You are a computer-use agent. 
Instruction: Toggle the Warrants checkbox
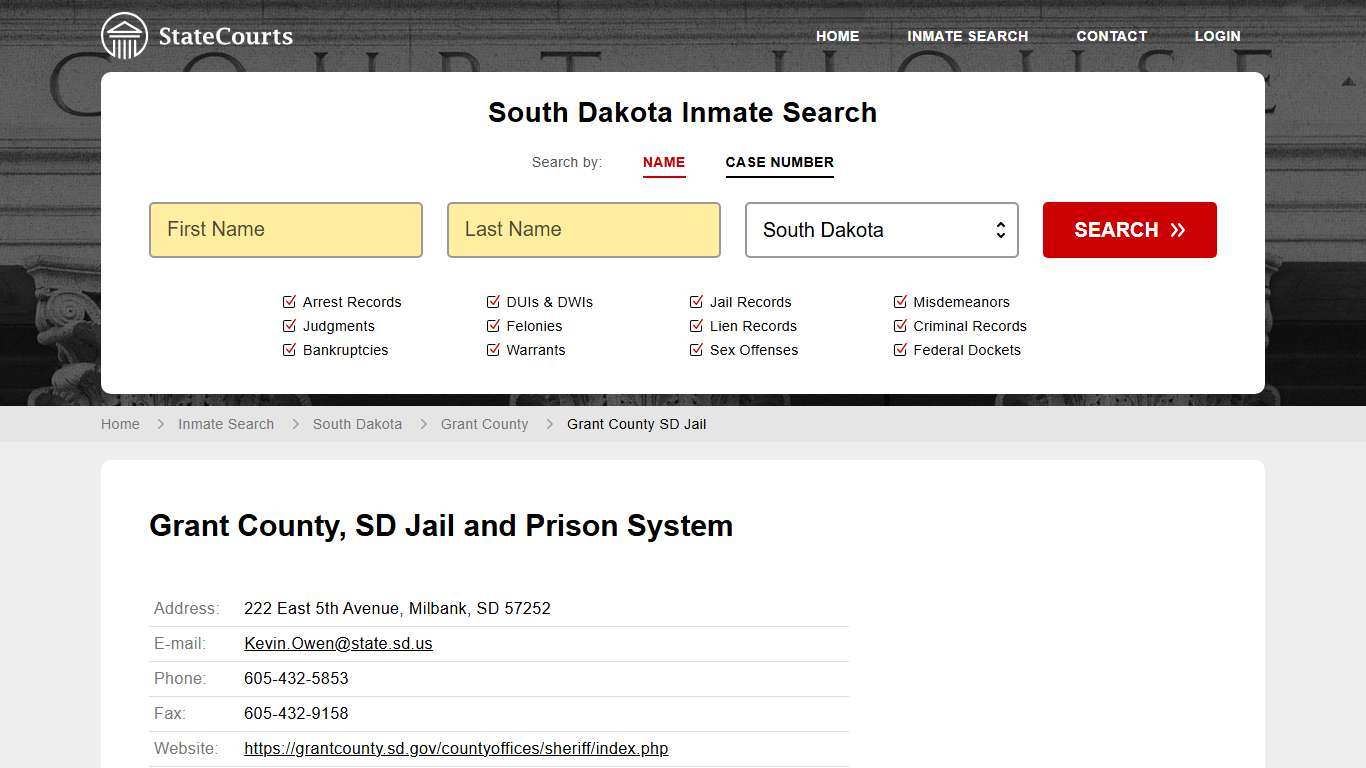(x=493, y=349)
